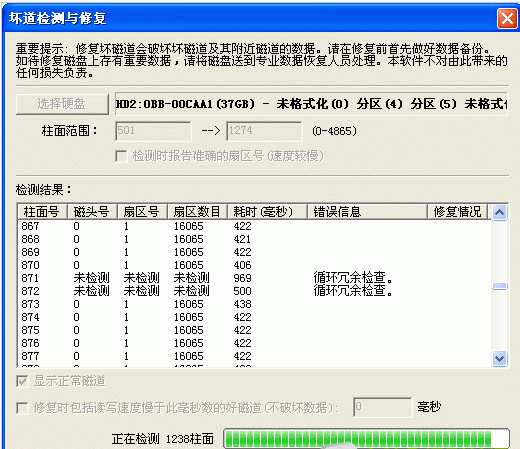The image size is (520, 449).
Task: Toggle 检测时报告准确的扇区号 checkbox
Action: pyautogui.click(x=121, y=156)
